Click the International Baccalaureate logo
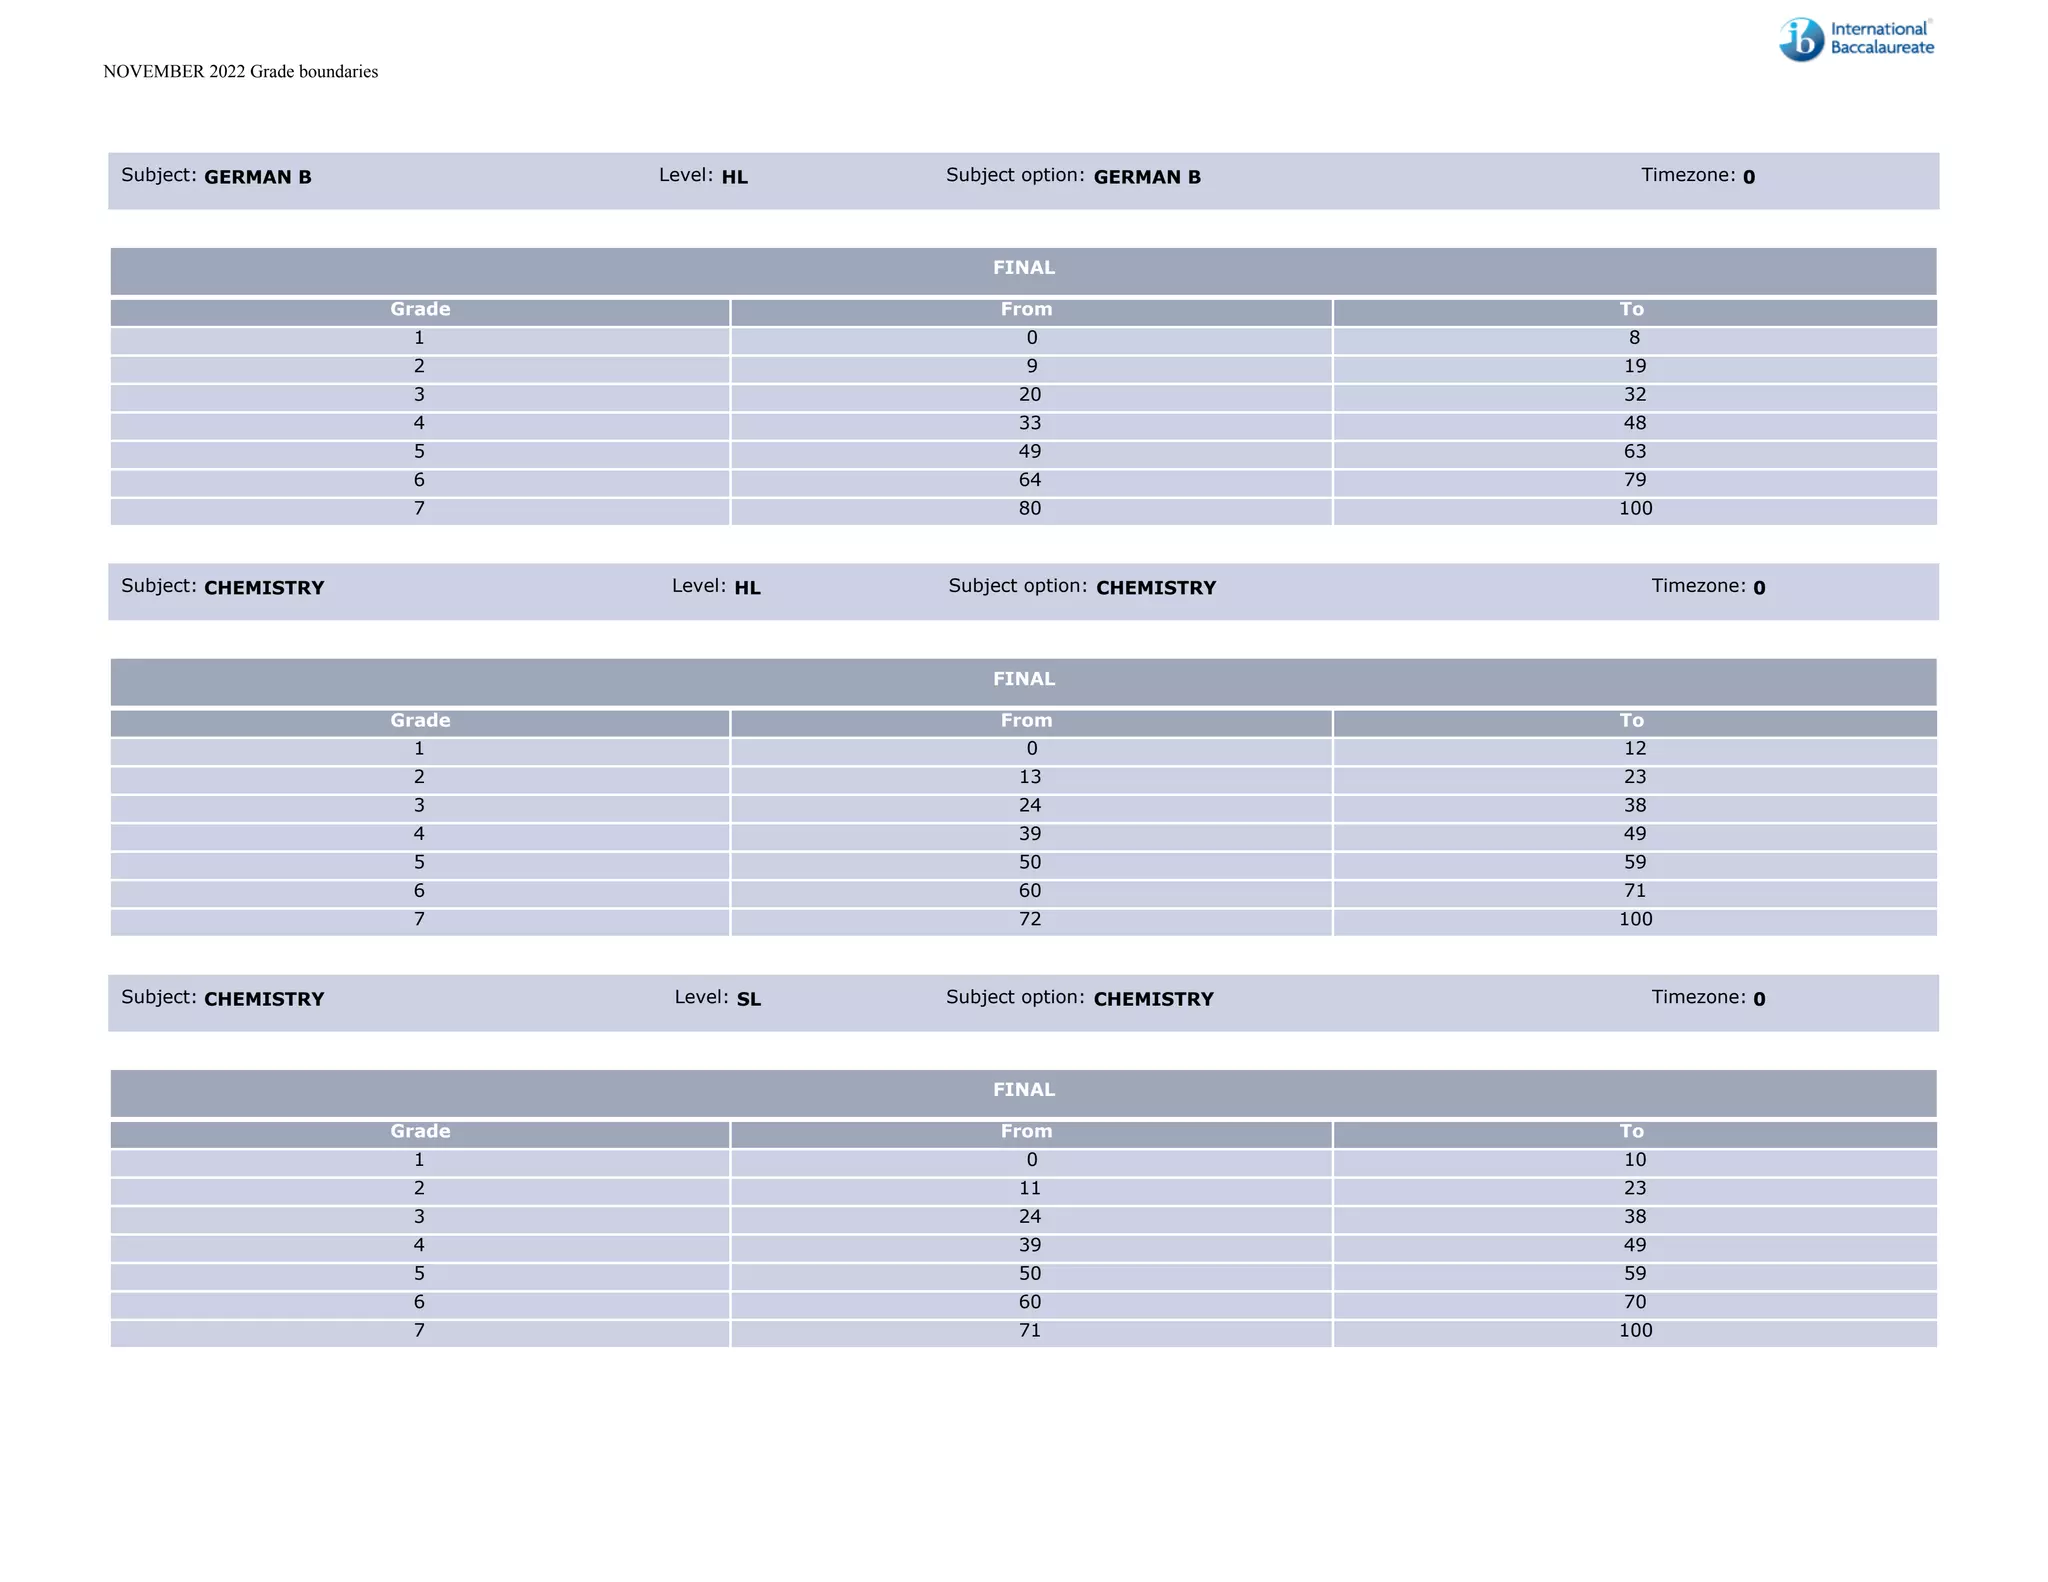The image size is (2048, 1582). (x=1855, y=40)
